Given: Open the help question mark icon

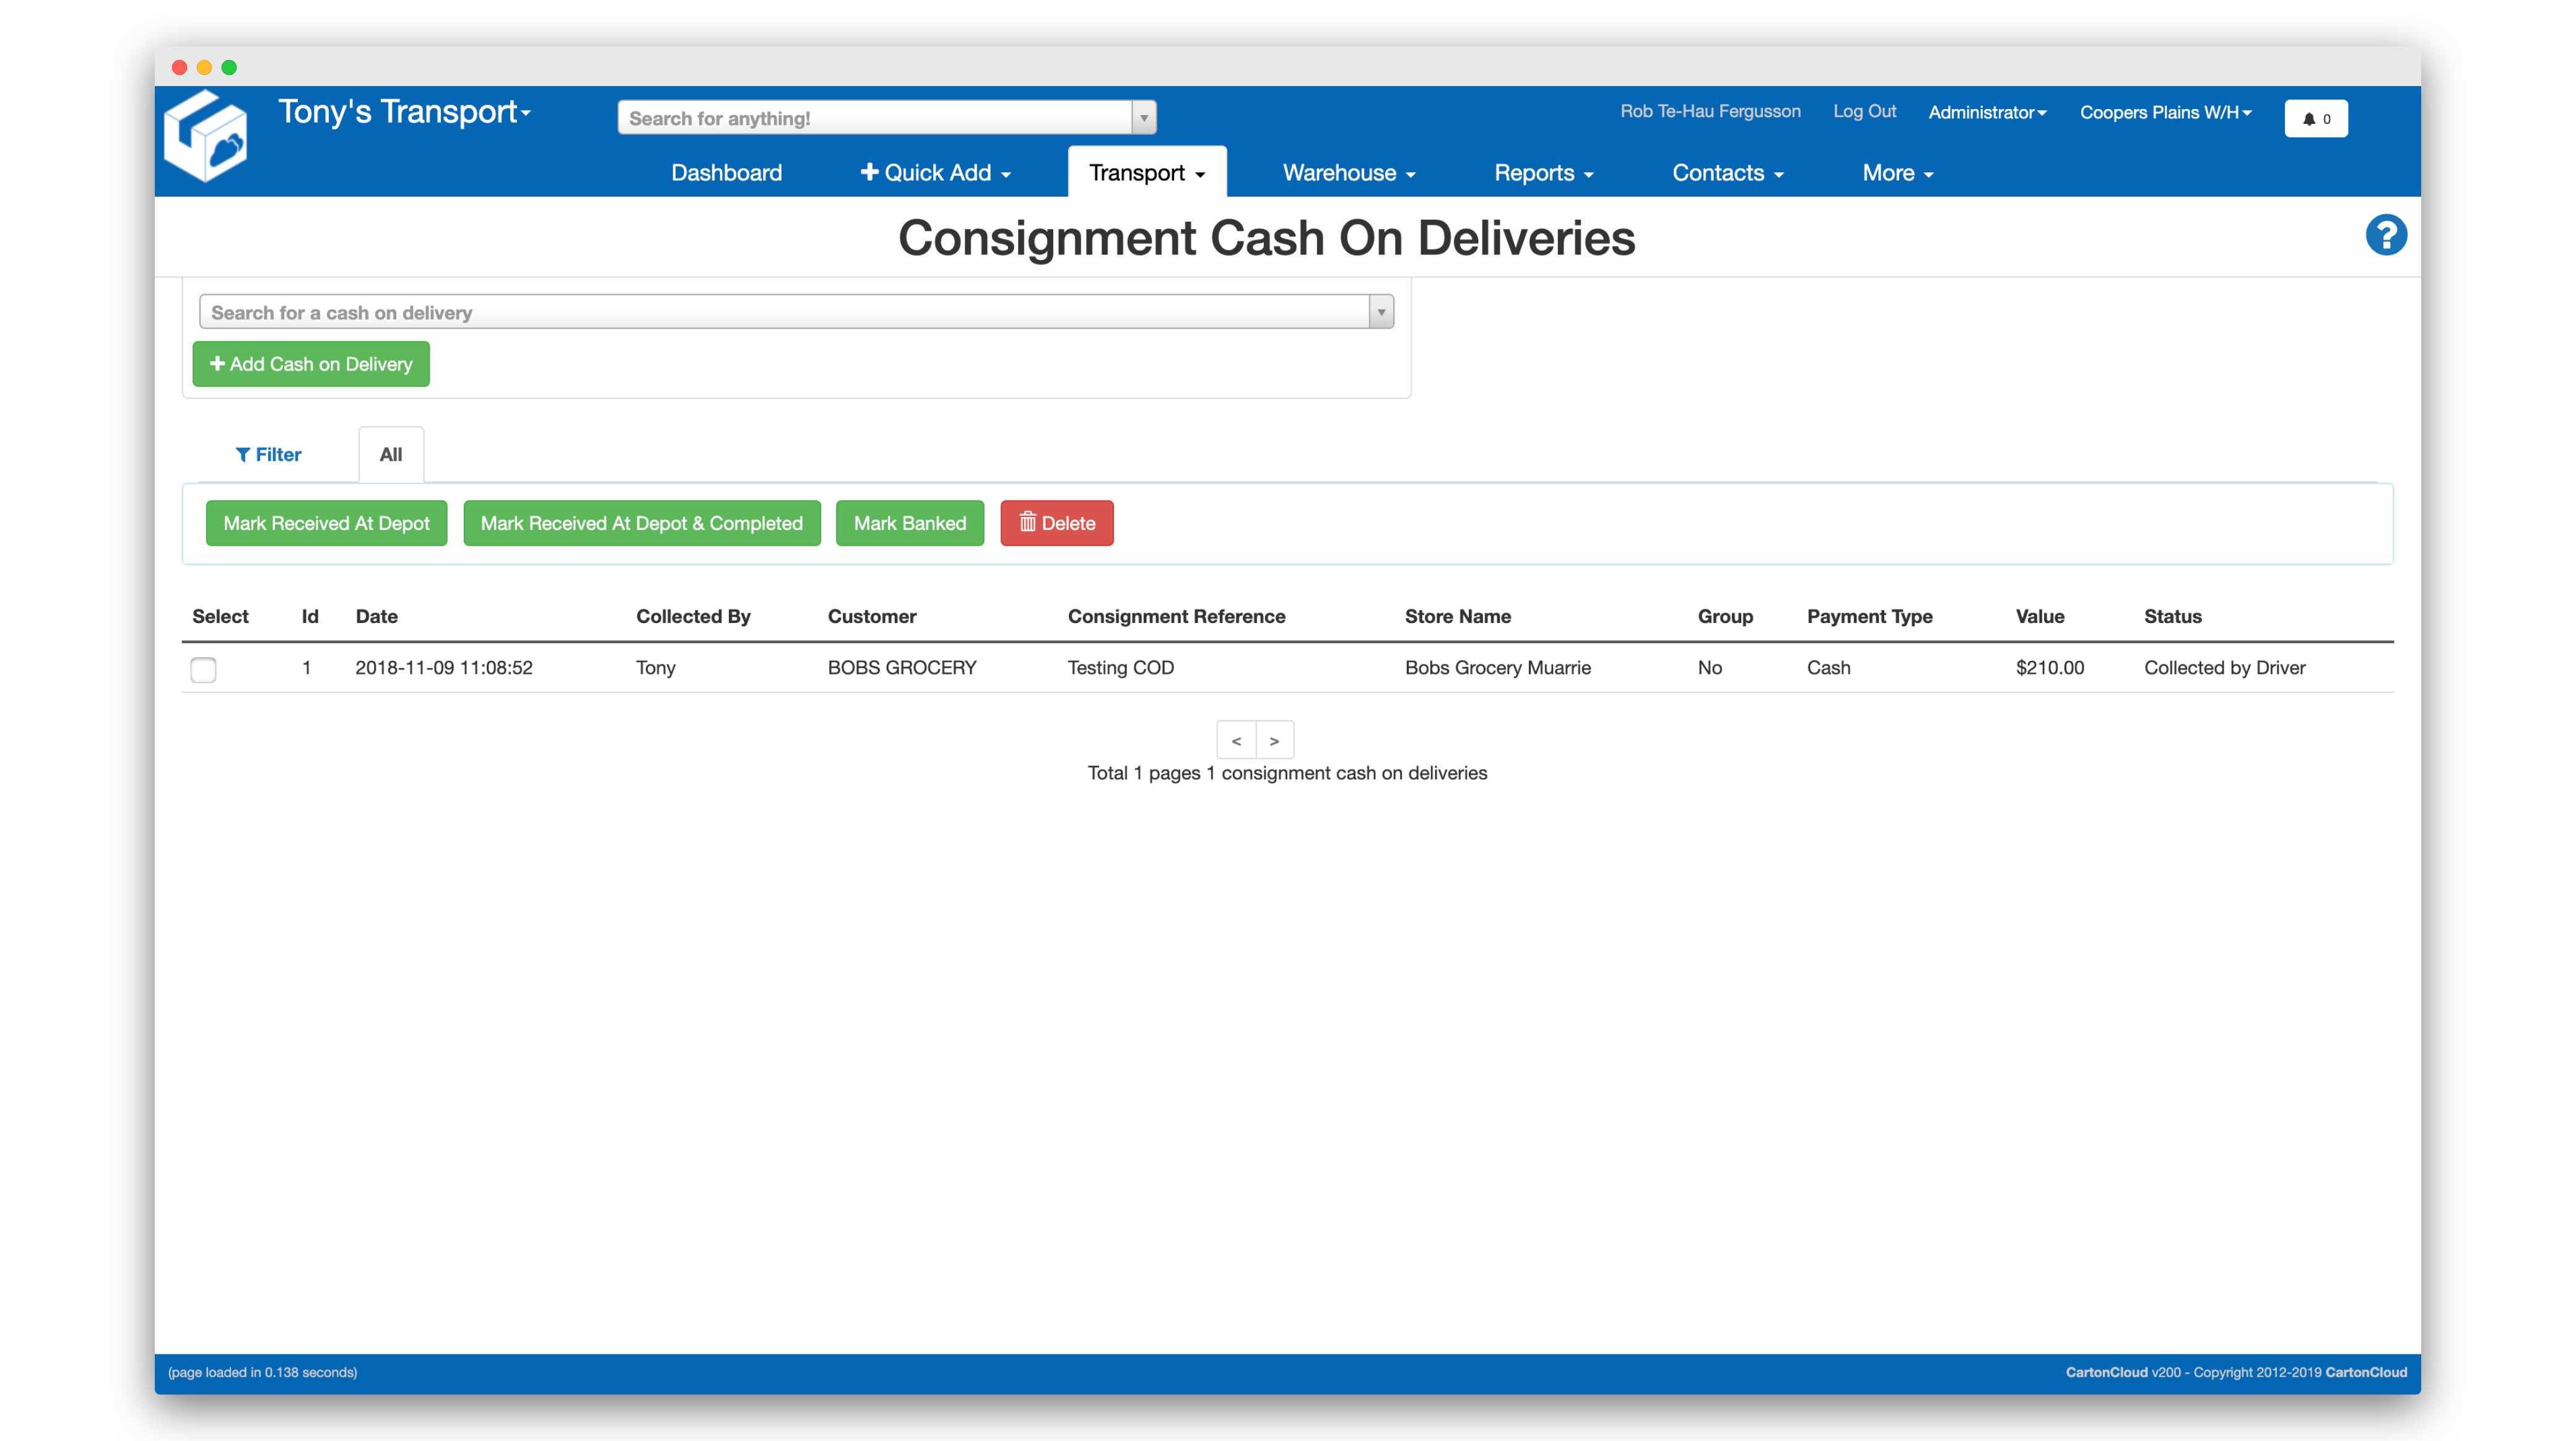Looking at the screenshot, I should pyautogui.click(x=2386, y=234).
